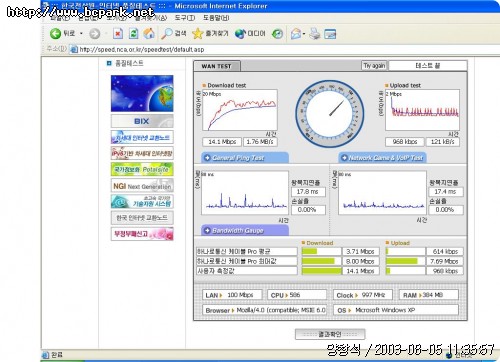Screen dimensions: 500x362
Task: Click the Clock 997 MHz field
Action: click(x=363, y=295)
